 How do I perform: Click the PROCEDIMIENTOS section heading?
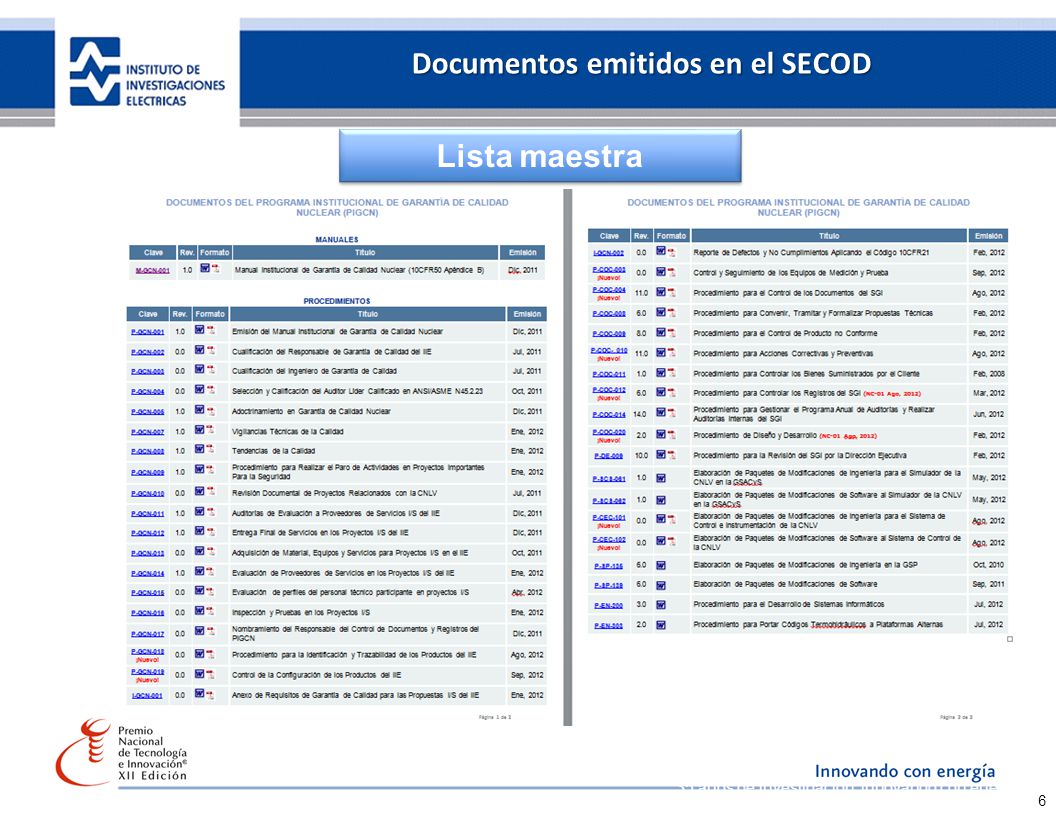337,301
